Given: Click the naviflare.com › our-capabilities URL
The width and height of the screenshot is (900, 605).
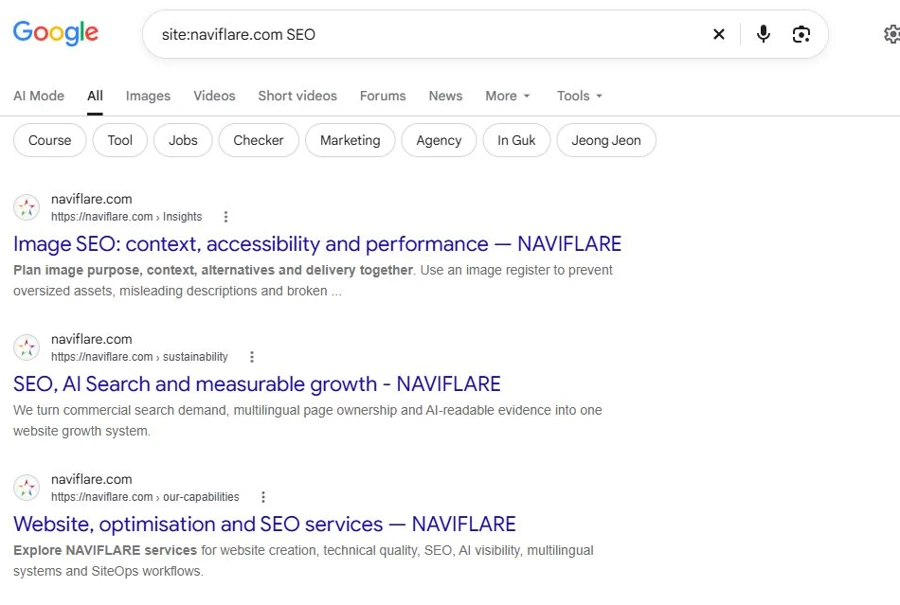Looking at the screenshot, I should click(x=145, y=497).
